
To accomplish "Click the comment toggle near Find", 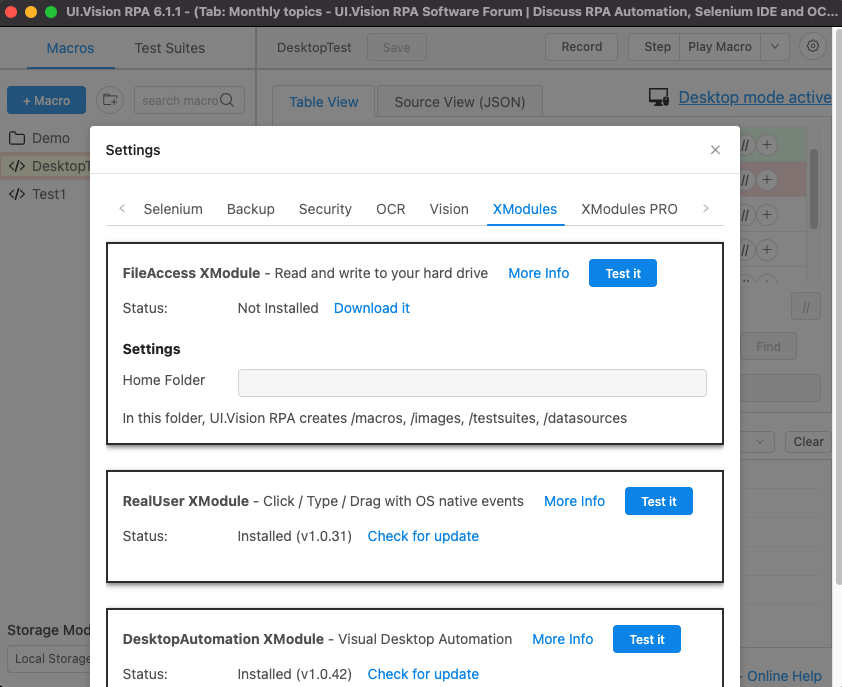I will pos(805,307).
